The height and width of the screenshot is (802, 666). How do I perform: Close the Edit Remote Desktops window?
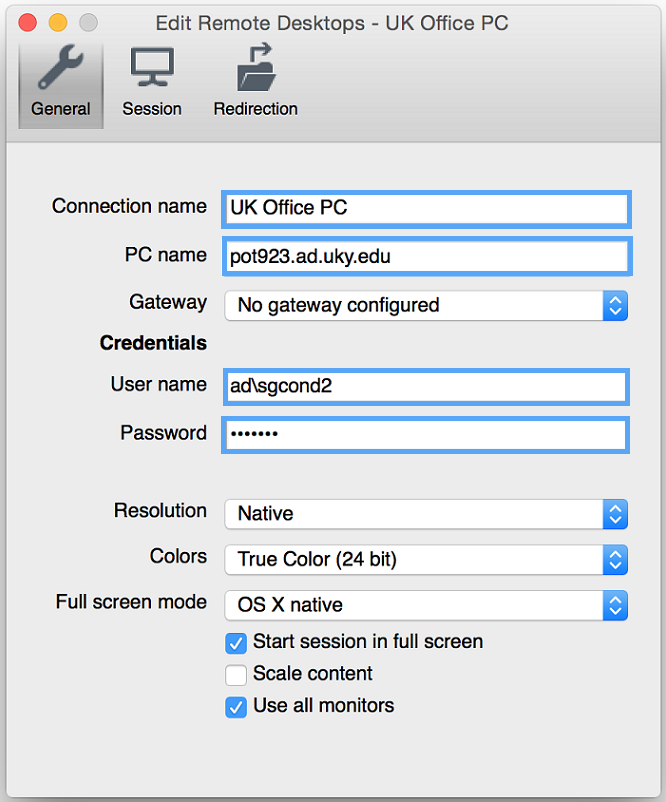[x=28, y=23]
